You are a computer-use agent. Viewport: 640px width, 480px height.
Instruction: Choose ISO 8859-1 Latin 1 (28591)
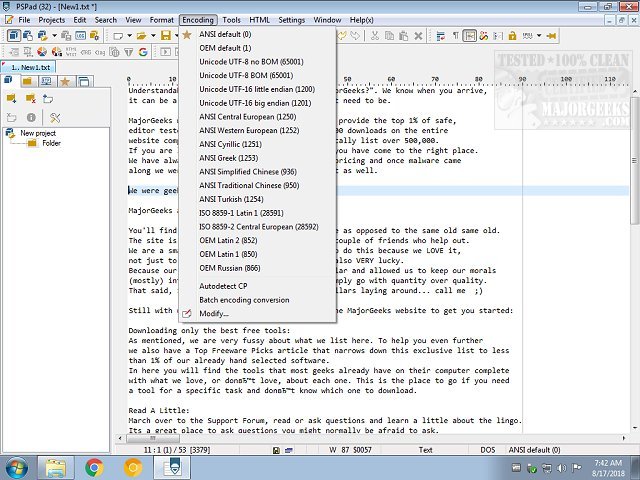pos(258,213)
